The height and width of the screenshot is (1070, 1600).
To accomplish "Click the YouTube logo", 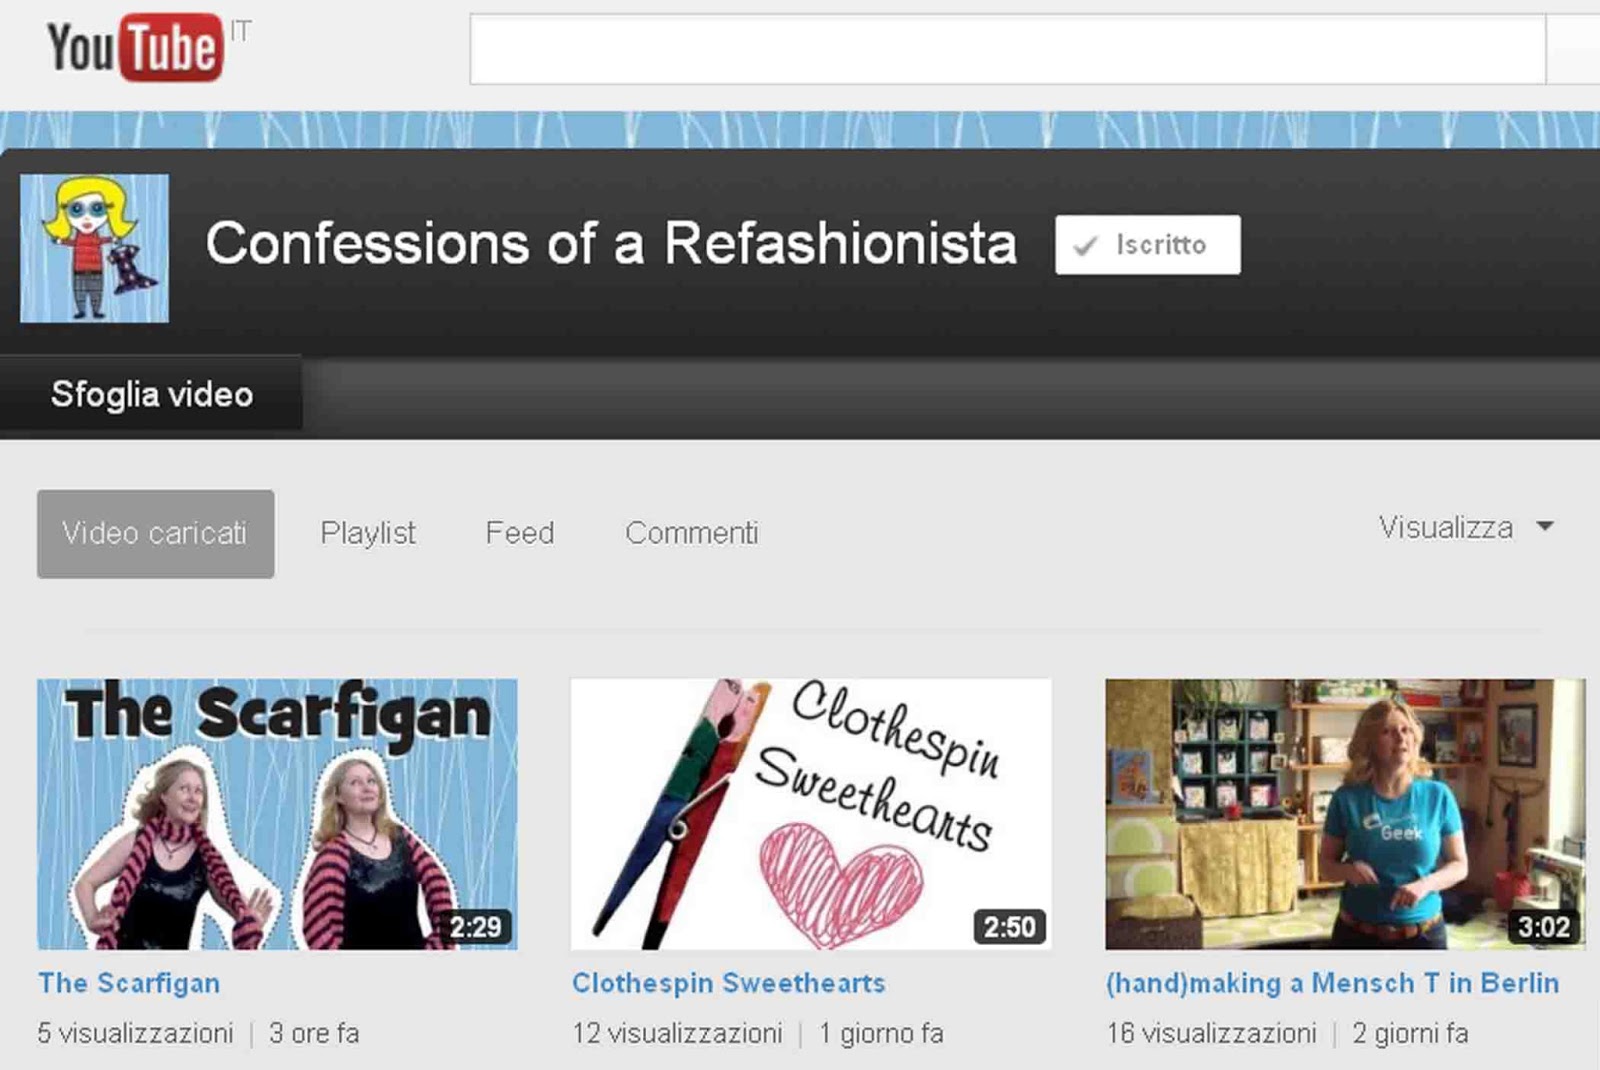I will click(134, 47).
